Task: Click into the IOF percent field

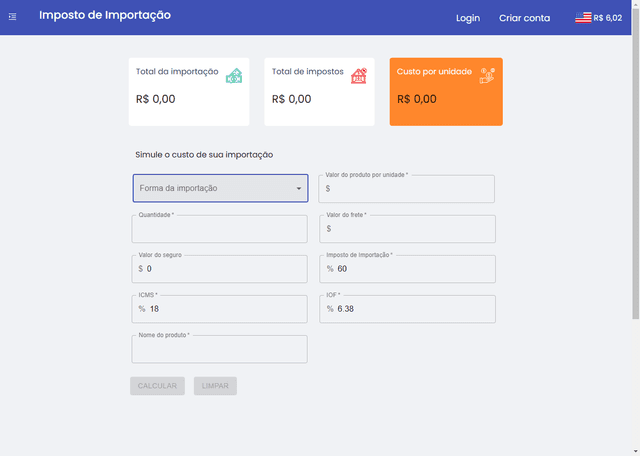Action: coord(407,309)
